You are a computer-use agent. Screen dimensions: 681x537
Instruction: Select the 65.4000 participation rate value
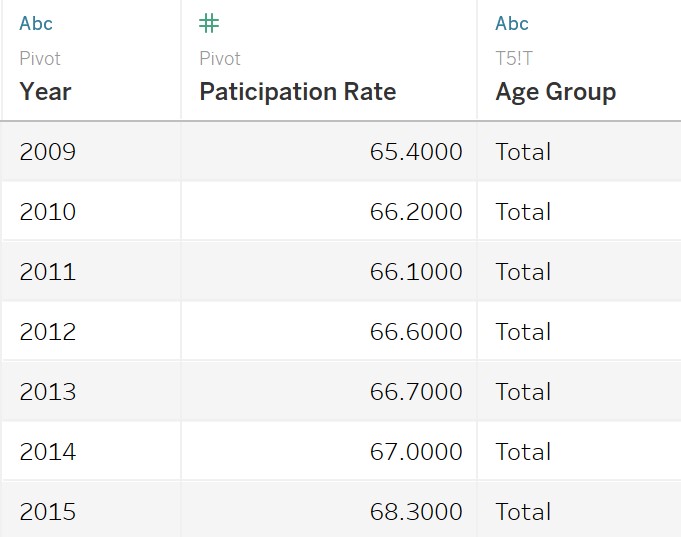point(416,152)
